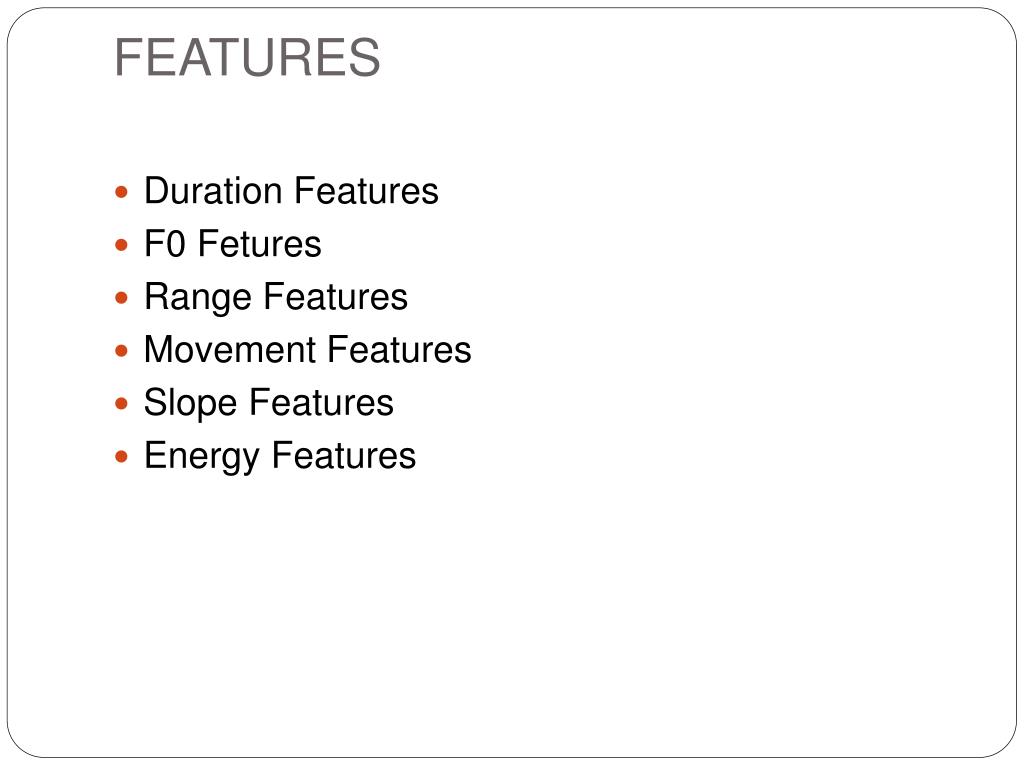Click the F0 Fetures bullet text
This screenshot has width=1024, height=768.
point(232,244)
